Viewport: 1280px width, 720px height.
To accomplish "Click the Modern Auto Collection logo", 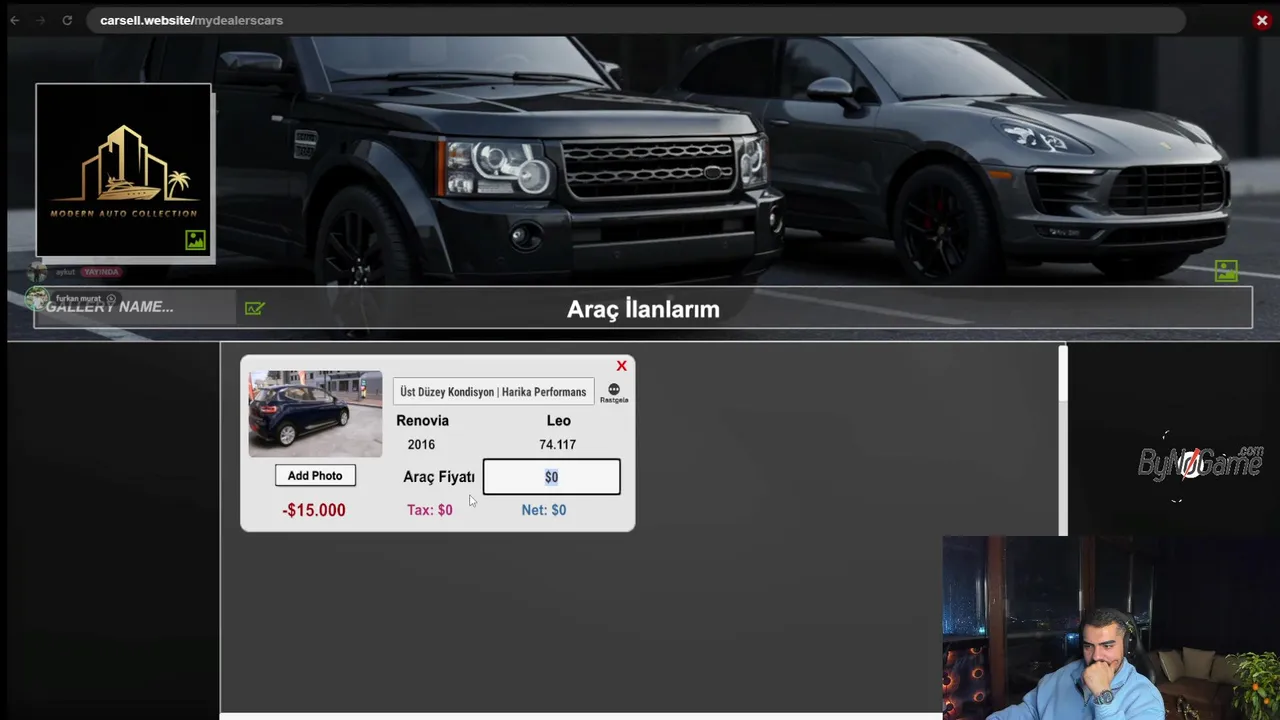I will pyautogui.click(x=124, y=171).
